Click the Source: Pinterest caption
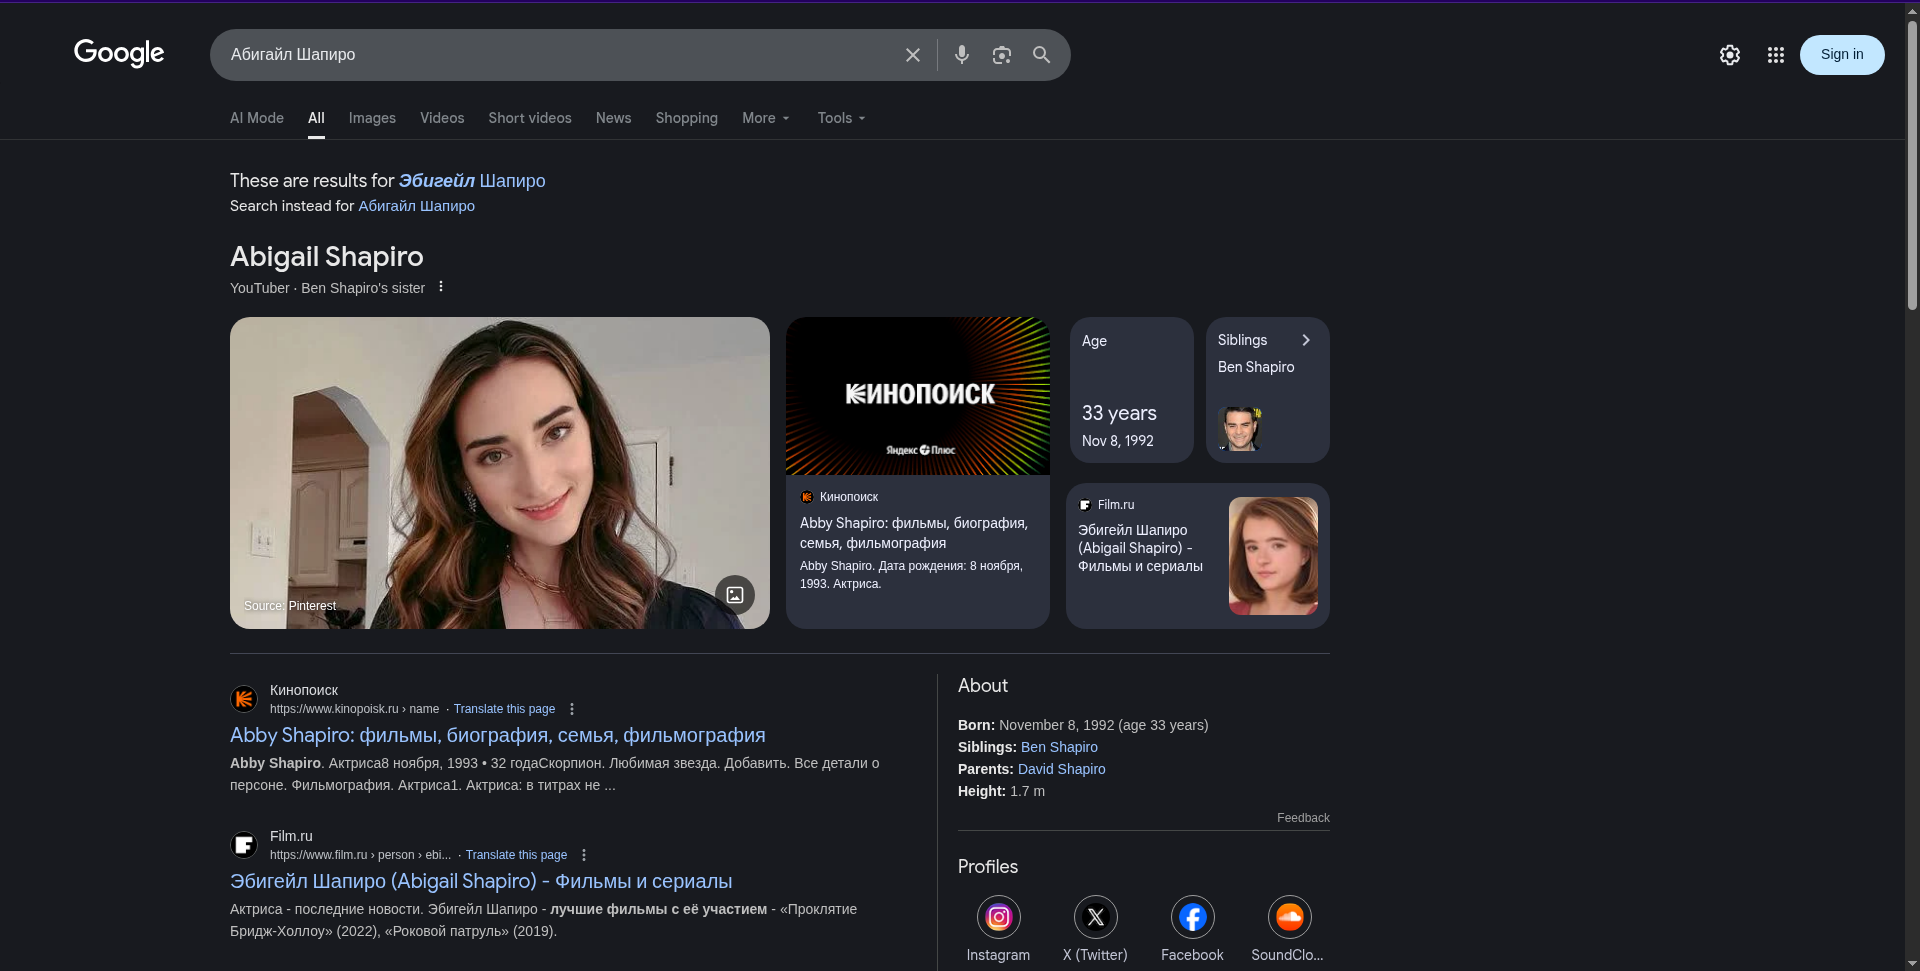 coord(290,606)
